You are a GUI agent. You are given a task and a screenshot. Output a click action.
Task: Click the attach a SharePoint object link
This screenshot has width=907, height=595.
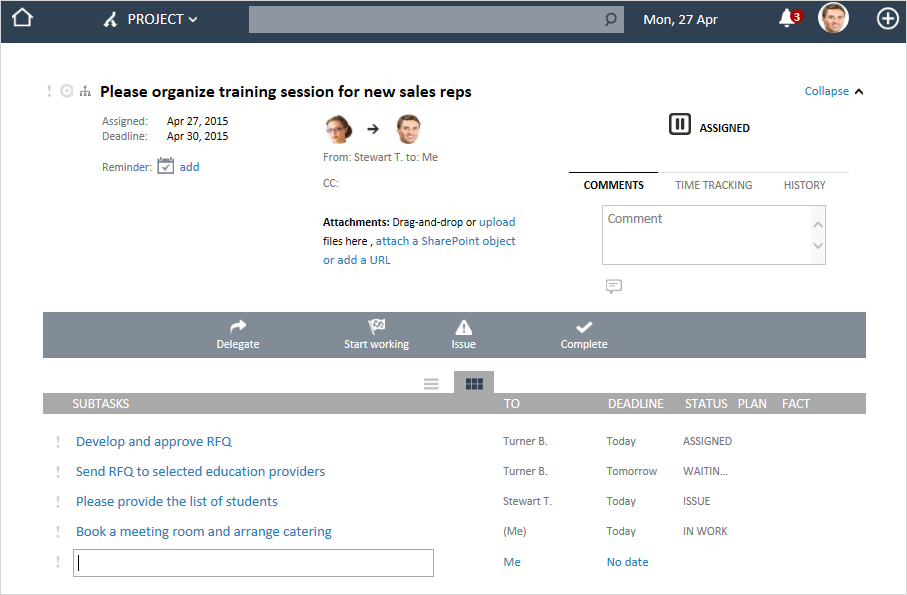point(445,241)
